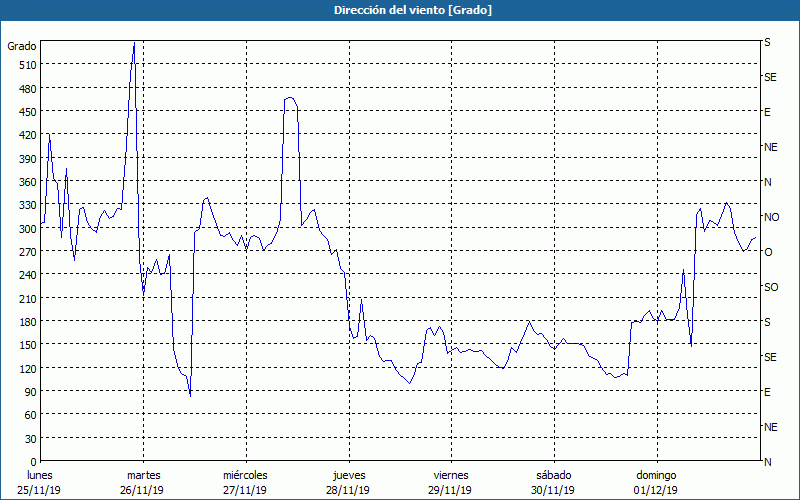The height and width of the screenshot is (500, 800).
Task: Select the 'jueves' day label
Action: (349, 476)
